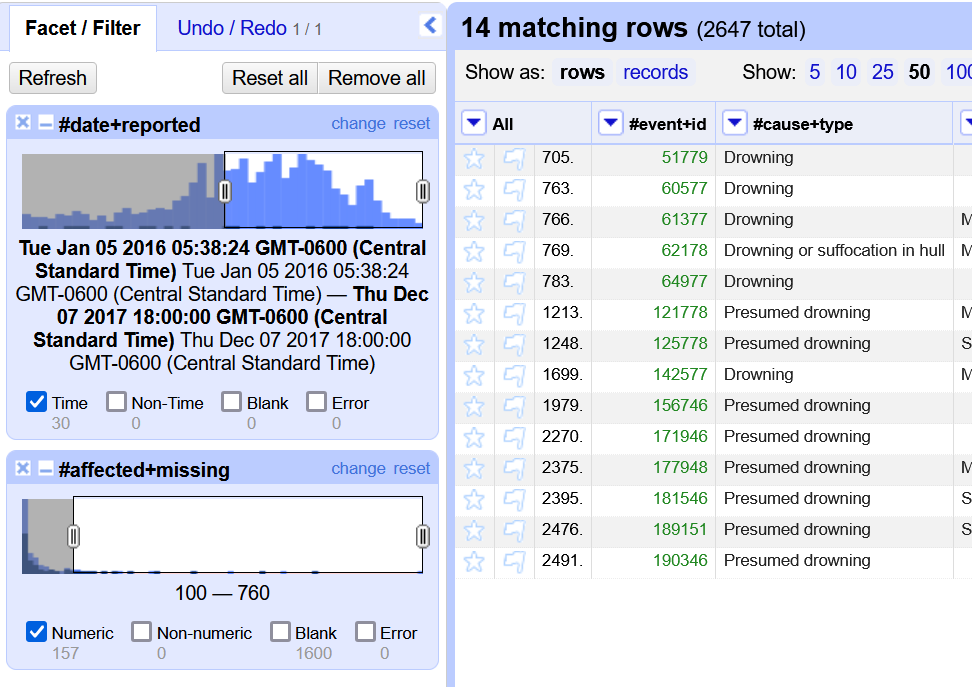
Task: Open #cause+type column dropdown menu
Action: pos(734,123)
